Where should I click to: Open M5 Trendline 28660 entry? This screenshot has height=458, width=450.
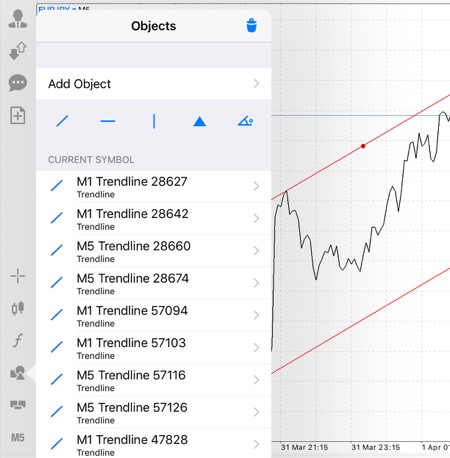tap(154, 251)
